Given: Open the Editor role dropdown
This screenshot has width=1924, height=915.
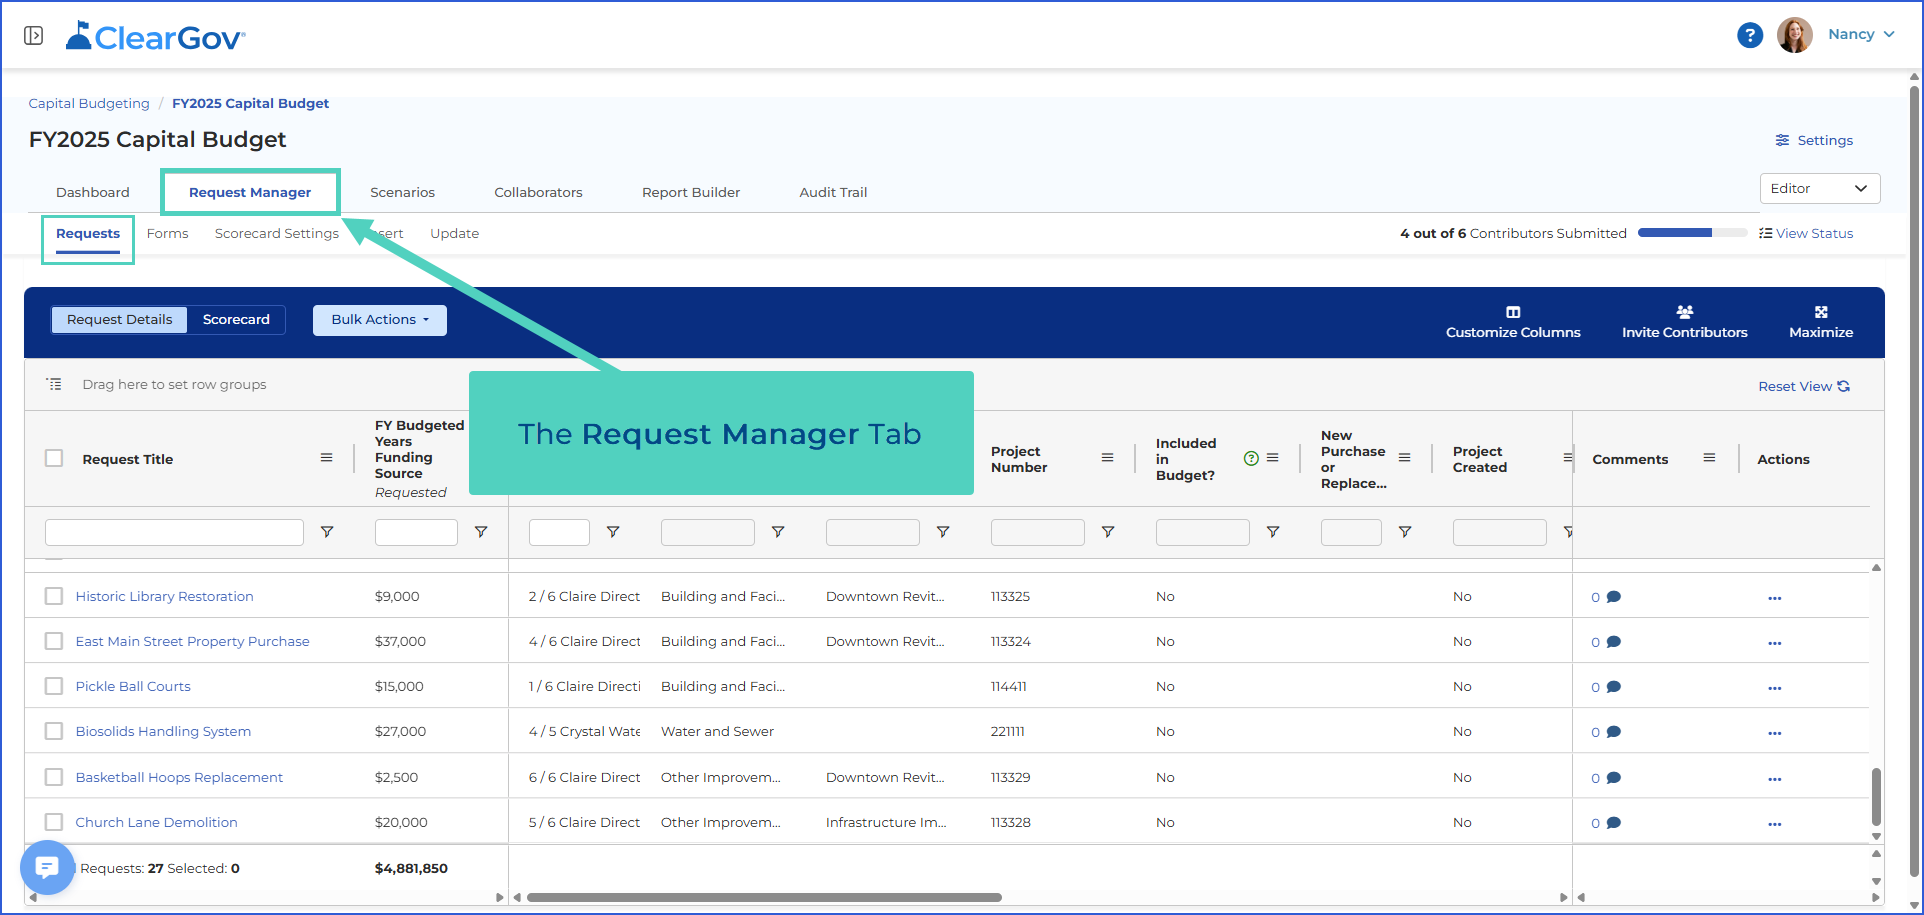Looking at the screenshot, I should [1819, 188].
